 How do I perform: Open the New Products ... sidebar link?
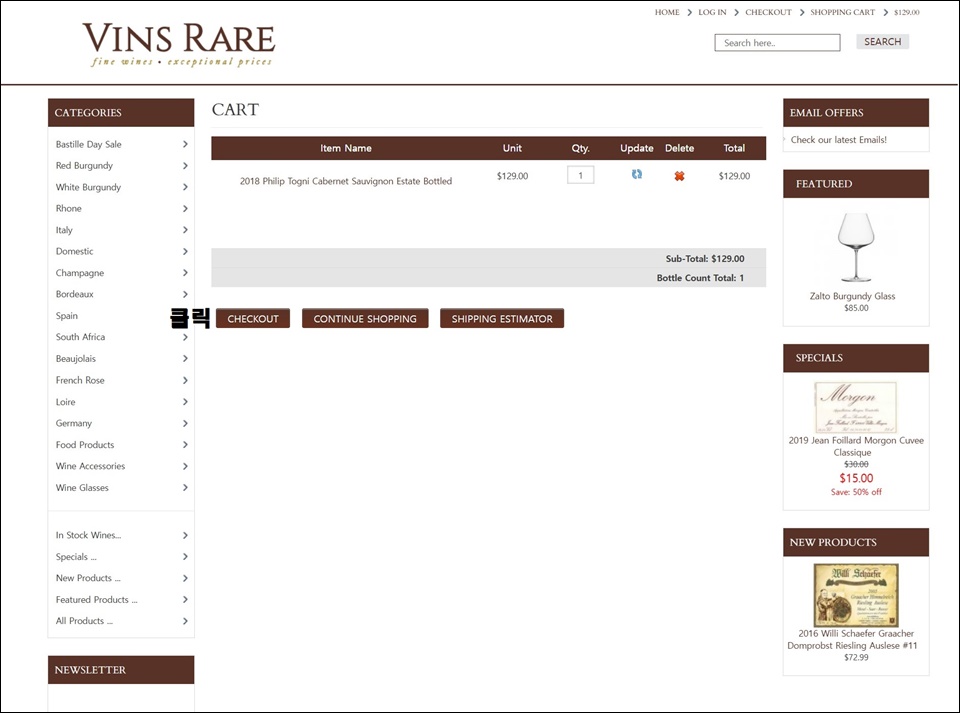pyautogui.click(x=88, y=578)
